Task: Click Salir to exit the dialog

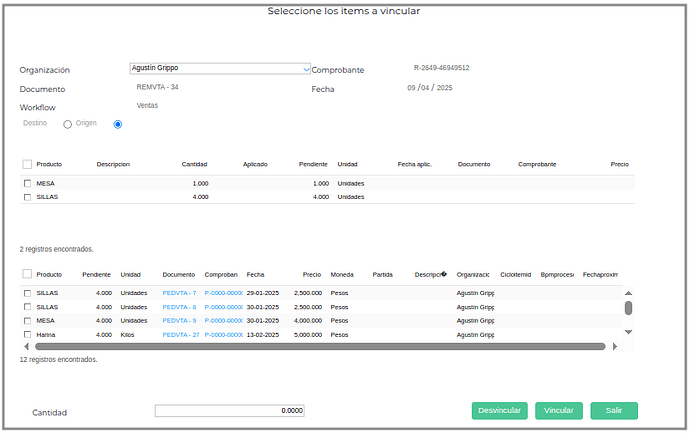Action: pyautogui.click(x=613, y=411)
